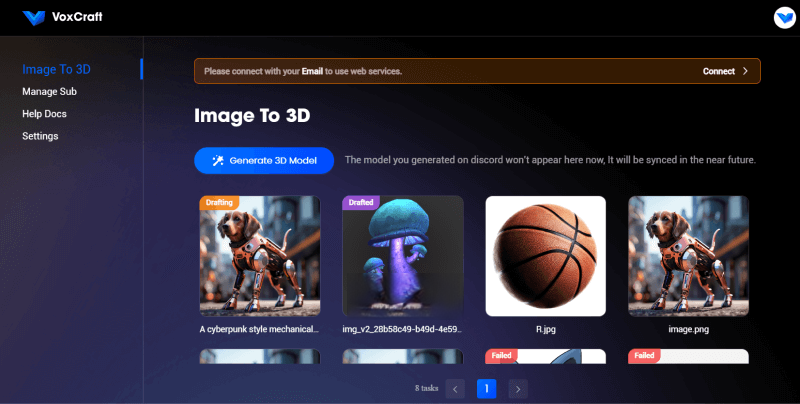
Task: Click the first red Failed badge
Action: [503, 355]
